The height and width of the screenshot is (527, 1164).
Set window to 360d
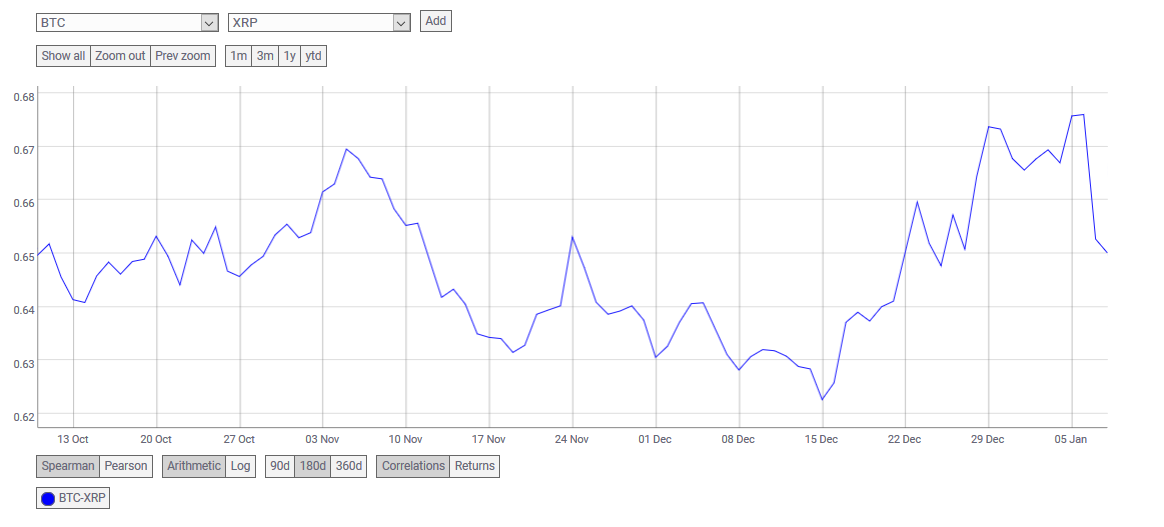tap(349, 466)
